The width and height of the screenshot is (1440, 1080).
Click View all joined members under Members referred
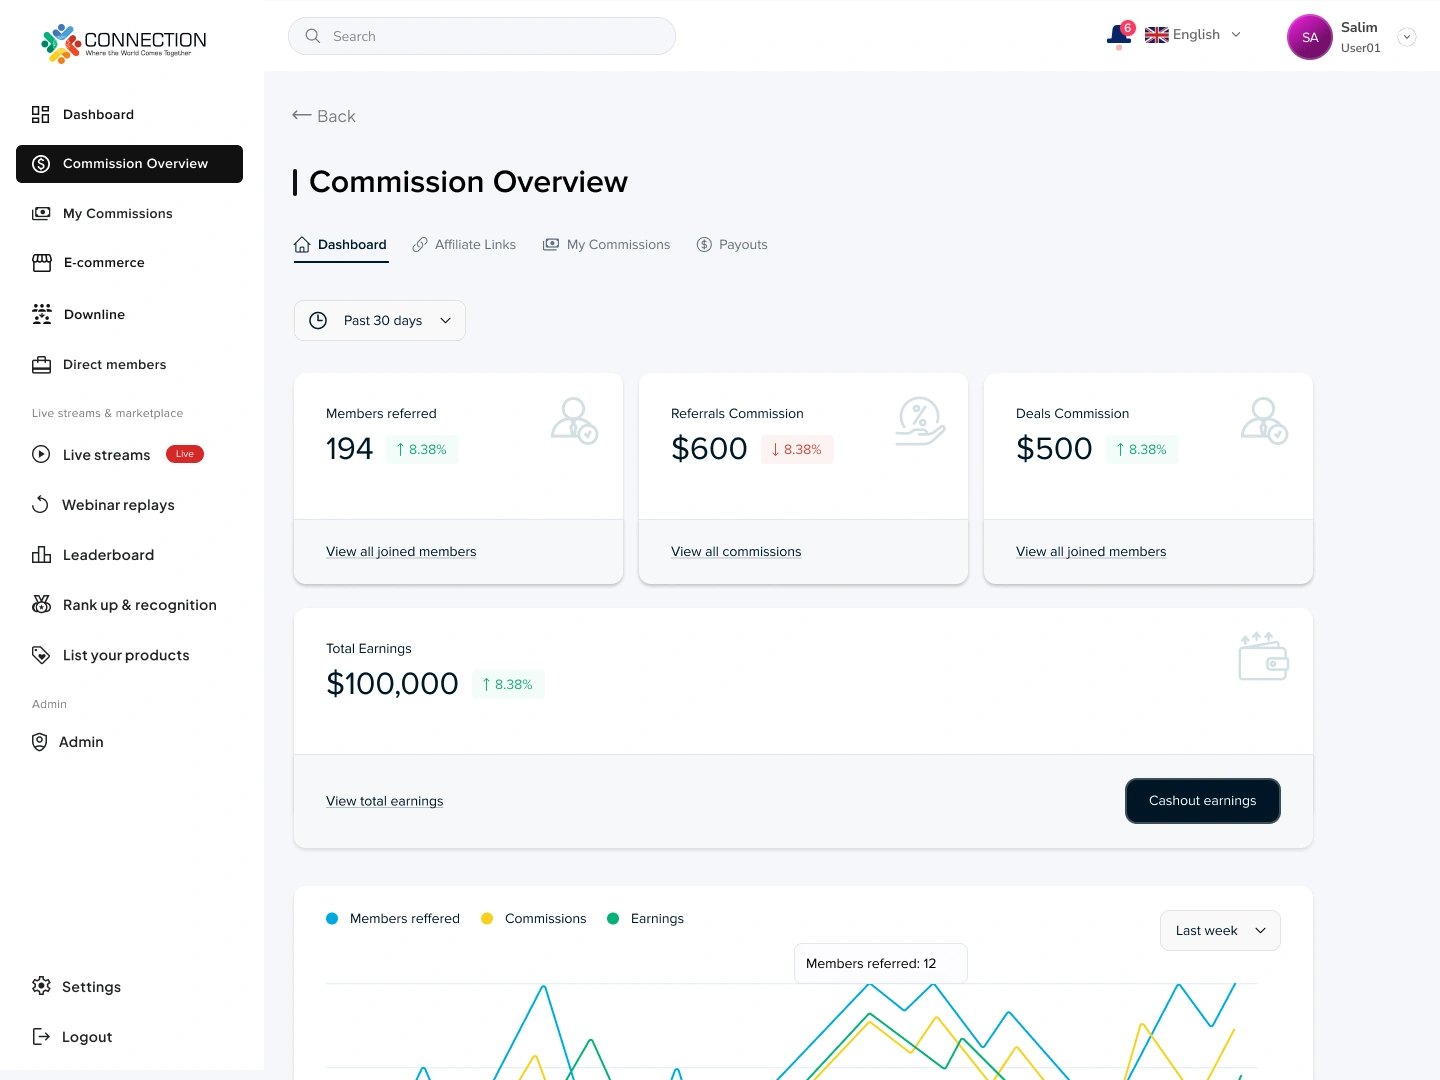pos(401,552)
